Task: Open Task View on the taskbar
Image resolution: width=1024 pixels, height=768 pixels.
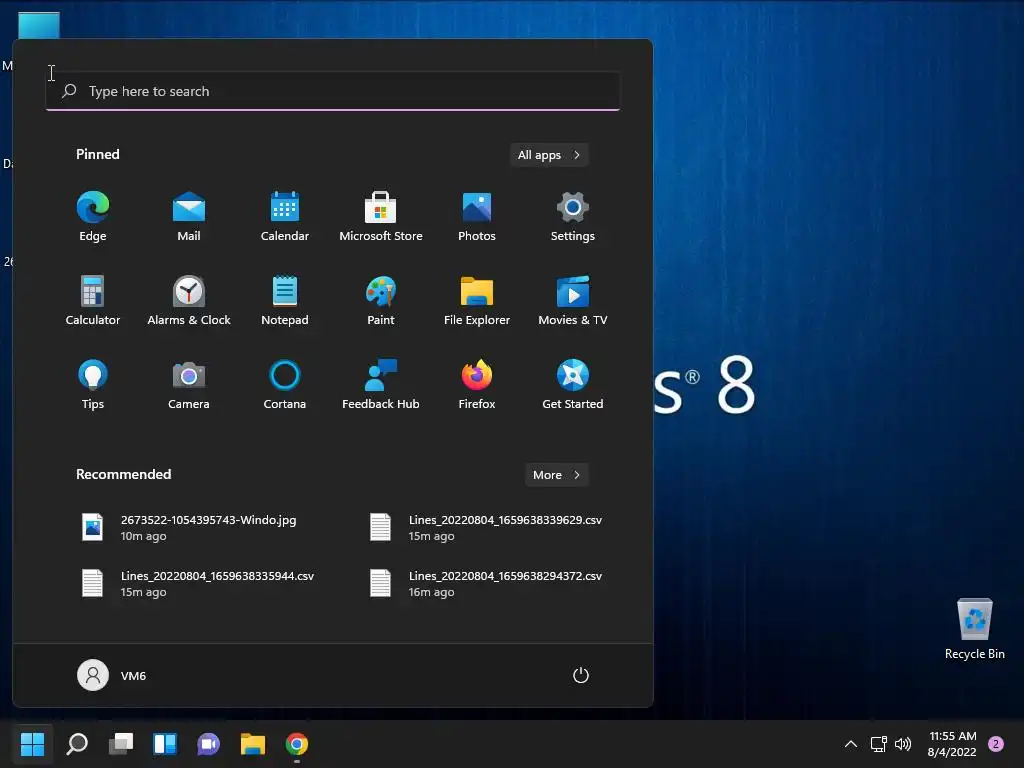Action: click(121, 744)
